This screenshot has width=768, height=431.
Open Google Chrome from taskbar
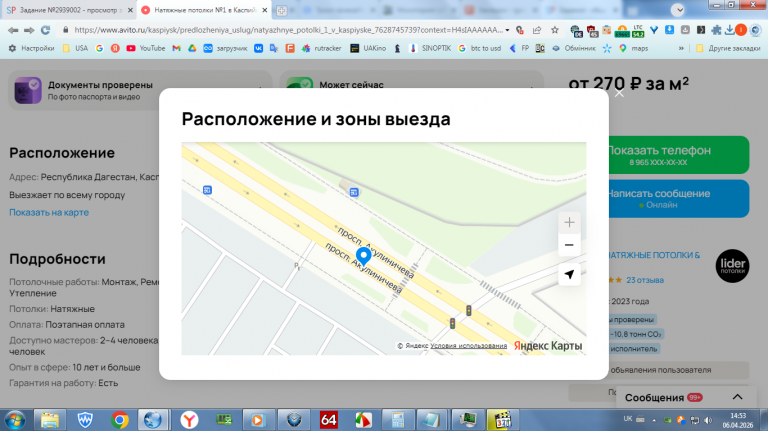click(120, 420)
